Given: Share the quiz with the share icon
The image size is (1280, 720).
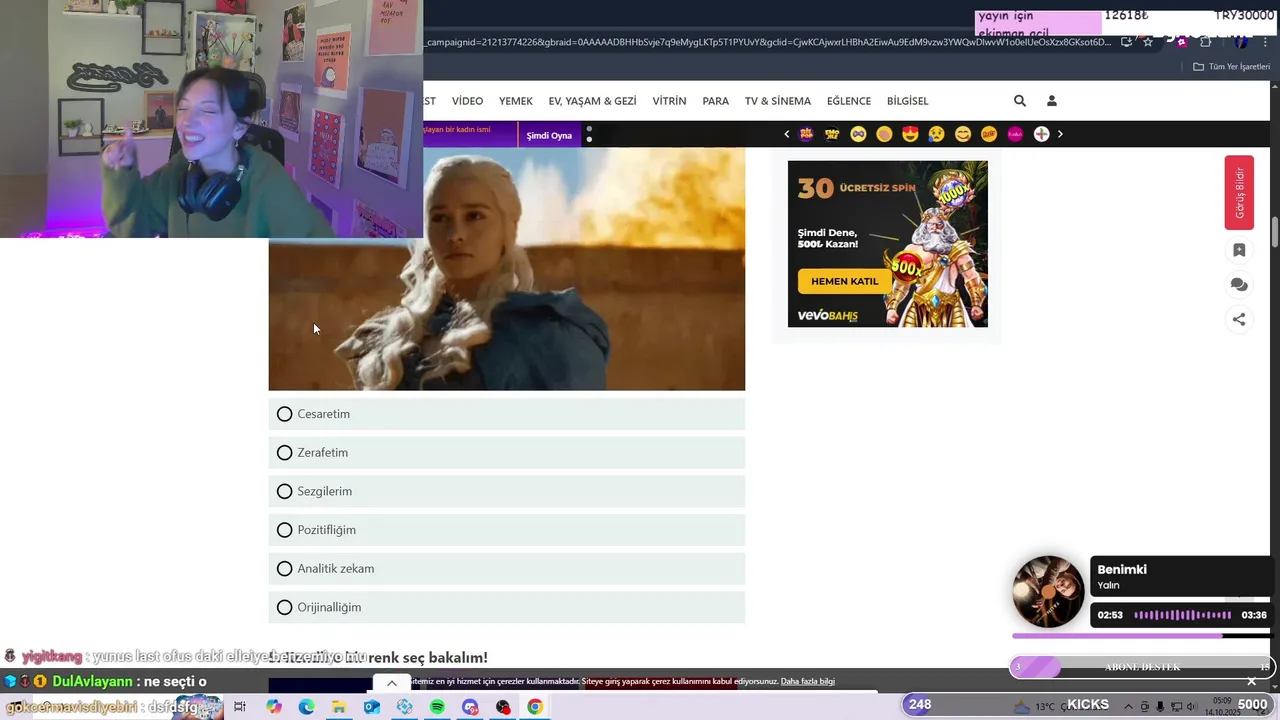Looking at the screenshot, I should click(x=1239, y=319).
